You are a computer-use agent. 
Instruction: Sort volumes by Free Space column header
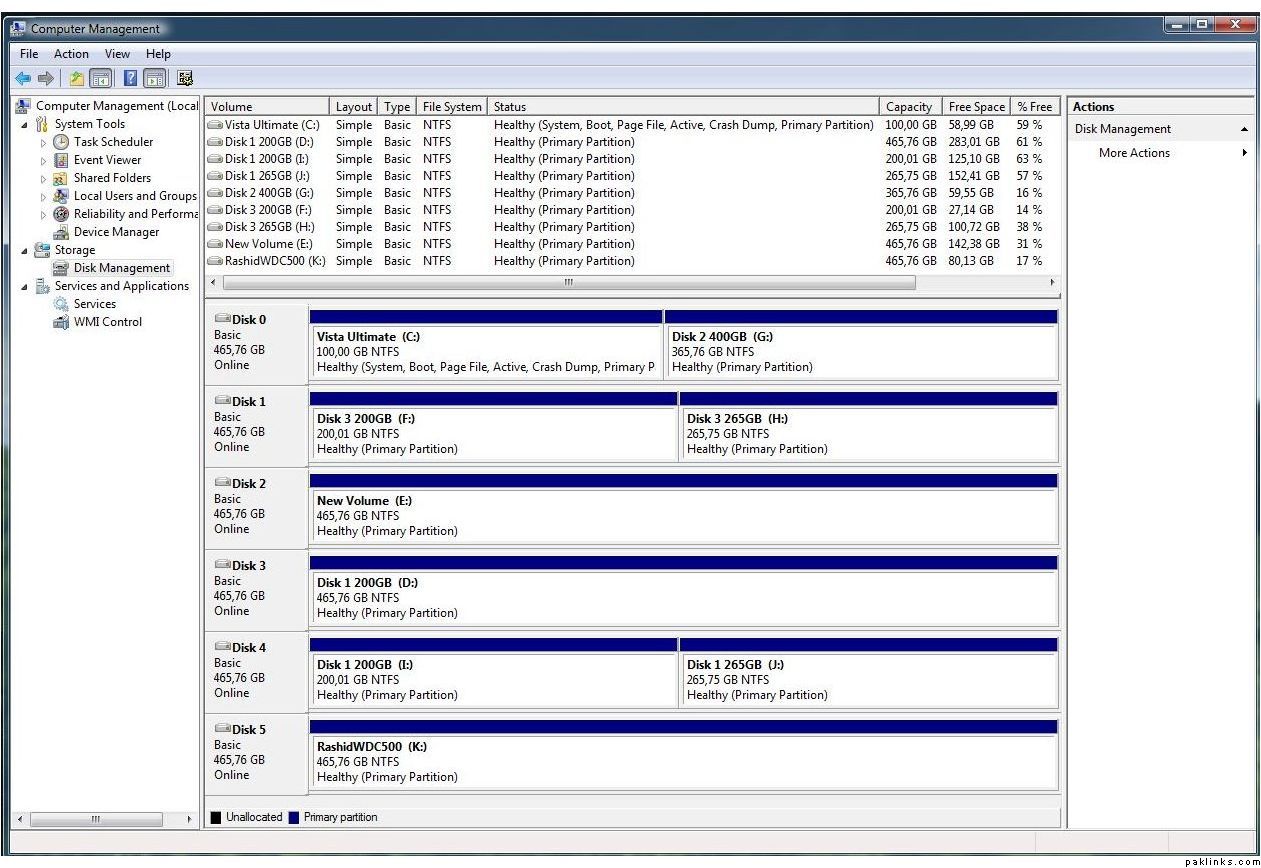click(x=976, y=107)
